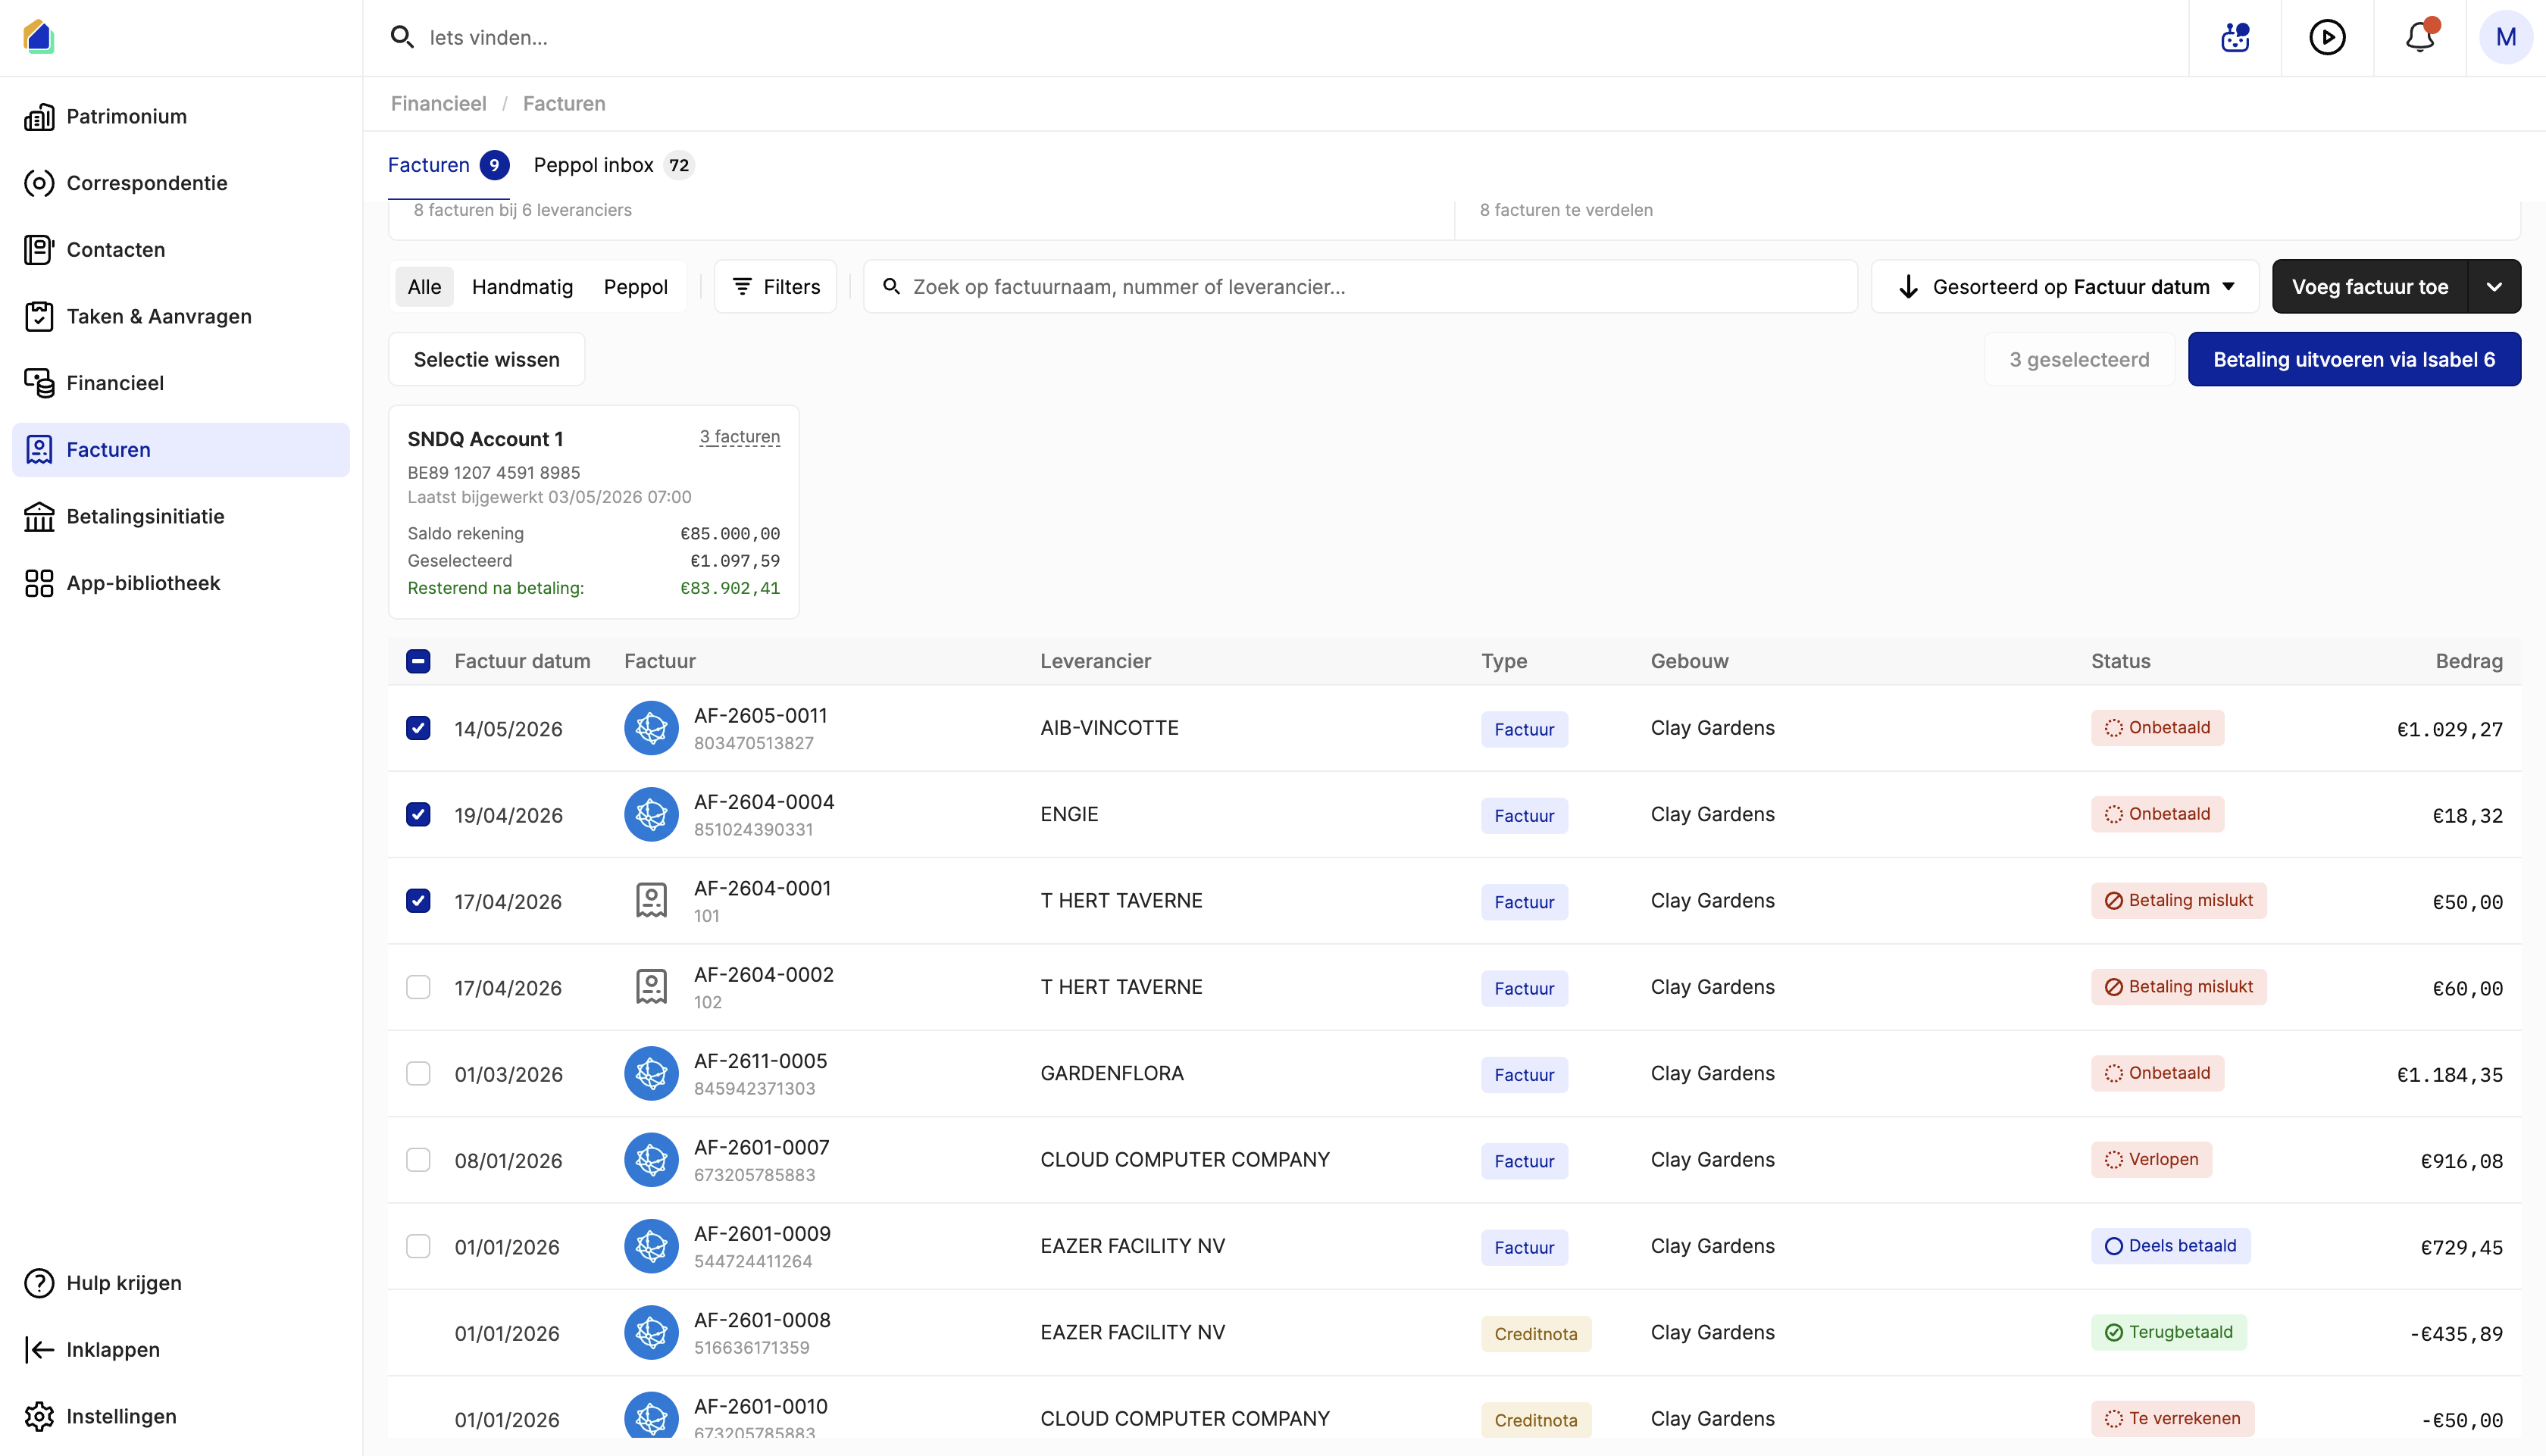Click Betaling mislukt status of AF-2604-0001
The width and height of the screenshot is (2546, 1456).
(x=2178, y=900)
